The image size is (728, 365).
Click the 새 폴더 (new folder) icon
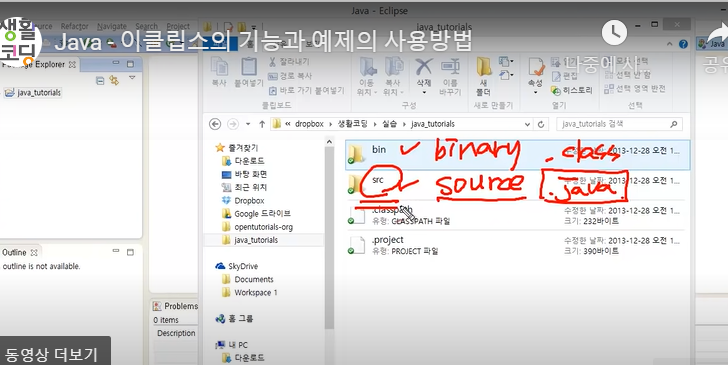(484, 66)
